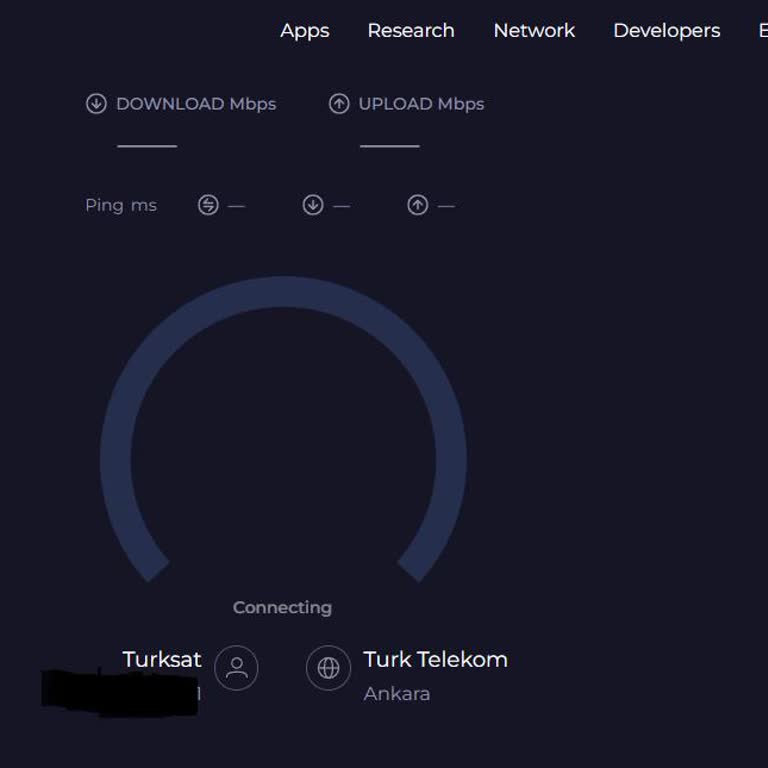Click the upload arrow icon beside UPLOAD Mbps
Image resolution: width=768 pixels, height=768 pixels.
(339, 104)
